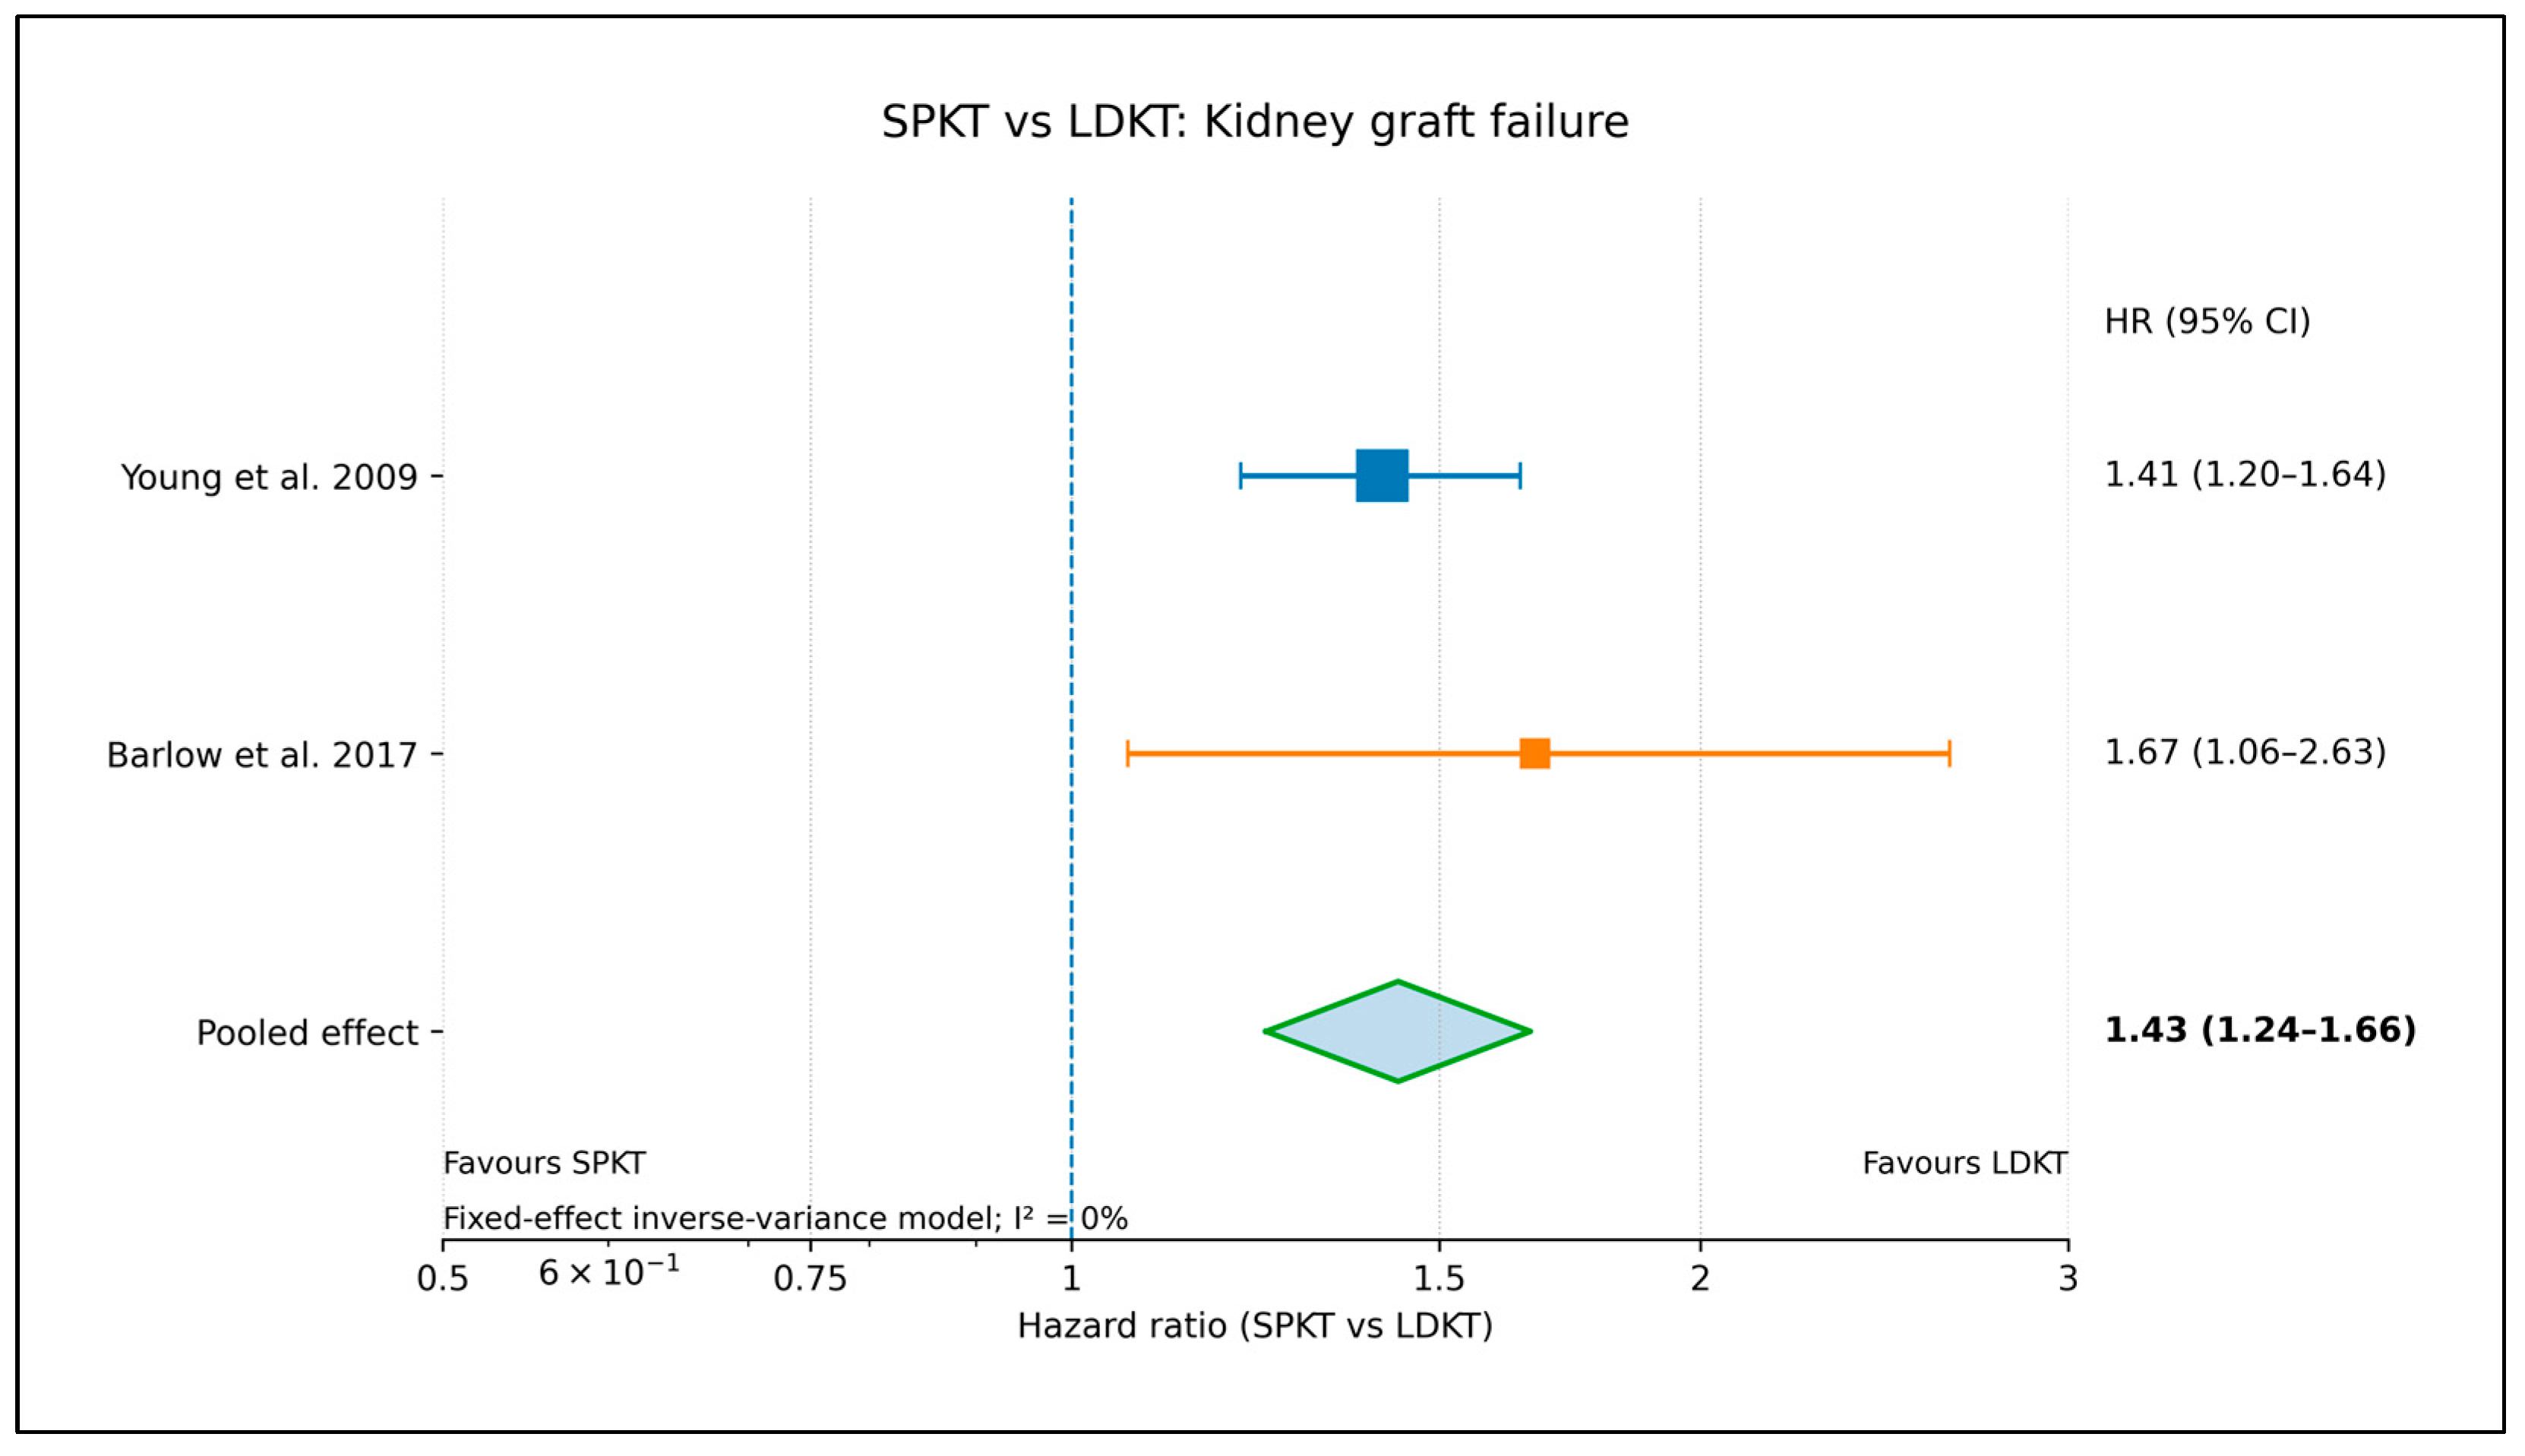Click the left whisker cap of Barlow 2017

[x=1128, y=754]
